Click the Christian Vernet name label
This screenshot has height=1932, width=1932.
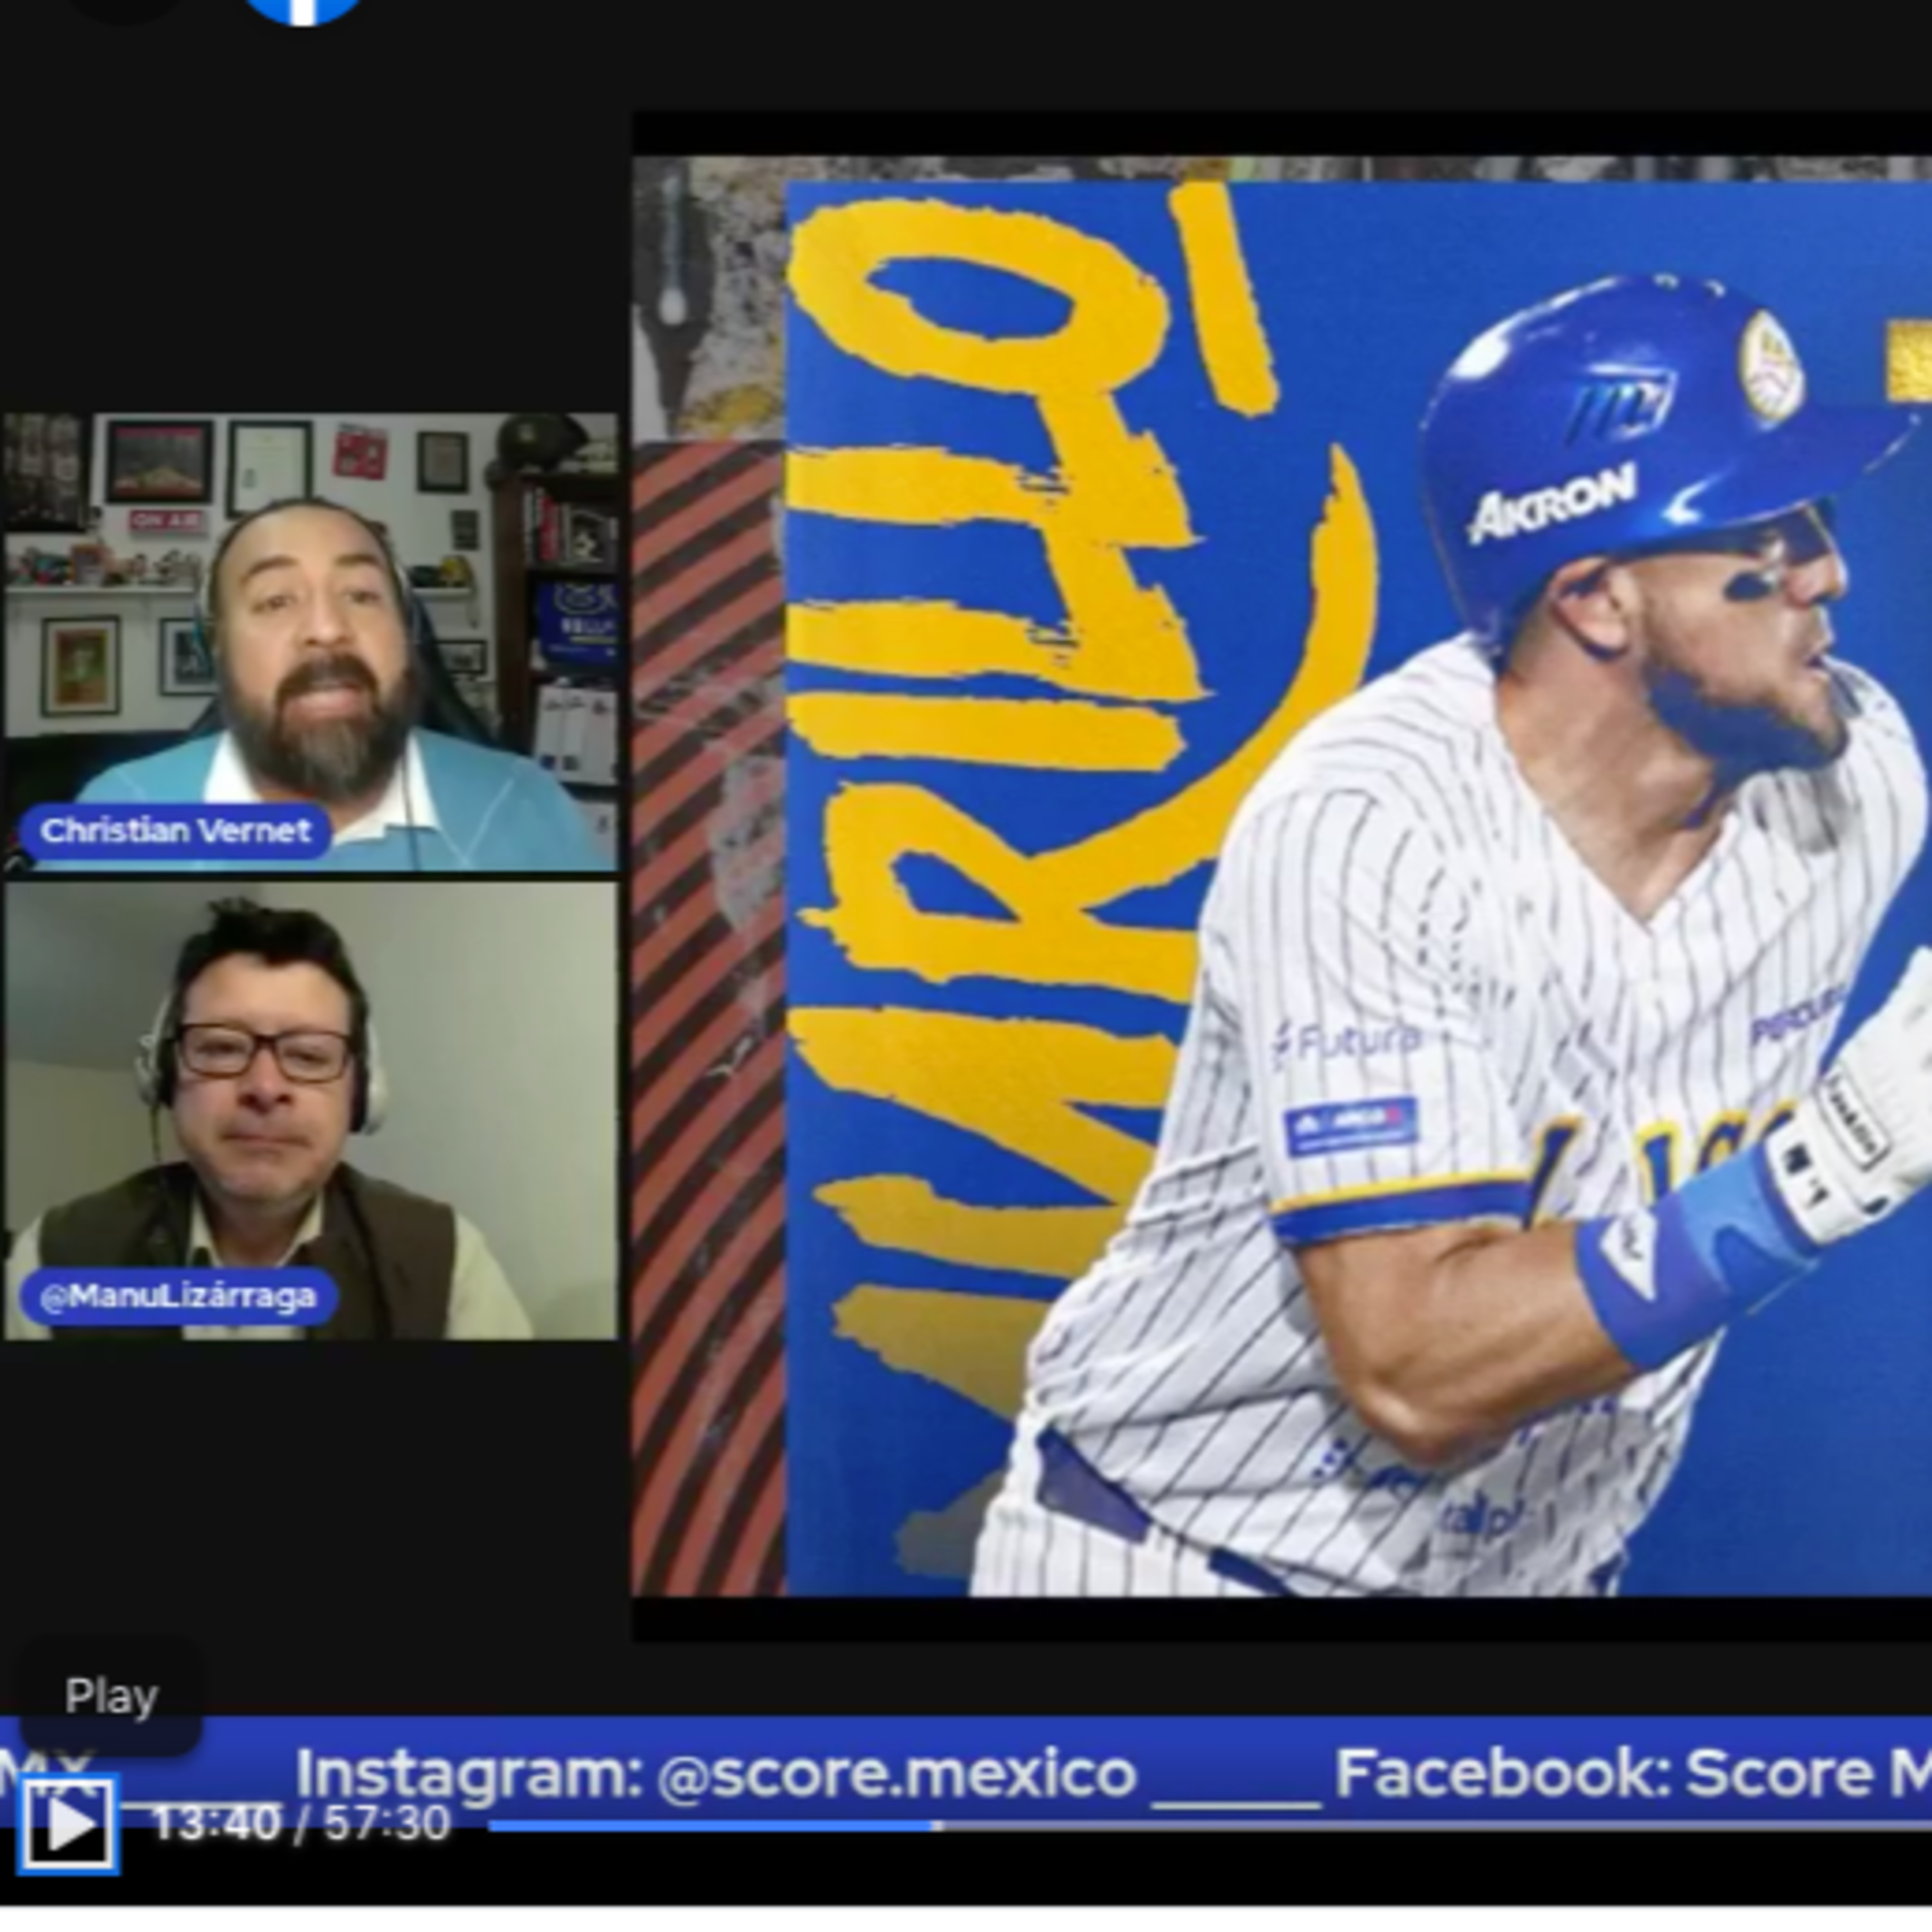click(x=176, y=831)
